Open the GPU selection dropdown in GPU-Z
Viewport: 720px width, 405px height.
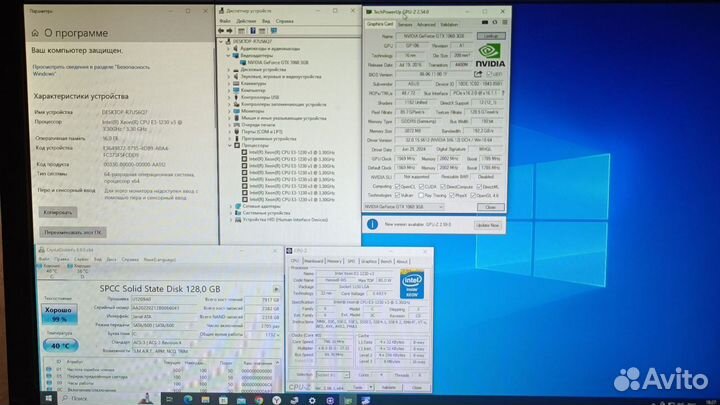click(404, 207)
